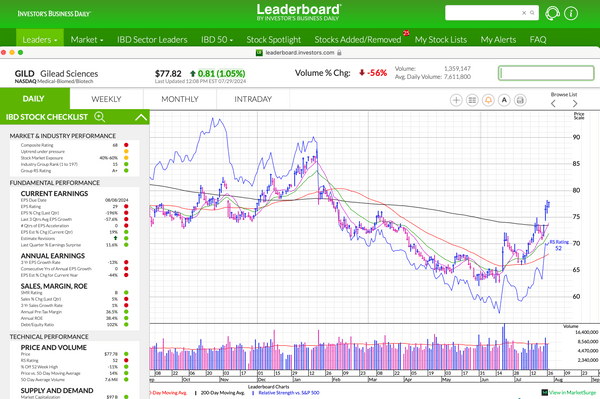Click the Debt/Equity Ratio row
The image size is (600, 399).
(x=75, y=324)
